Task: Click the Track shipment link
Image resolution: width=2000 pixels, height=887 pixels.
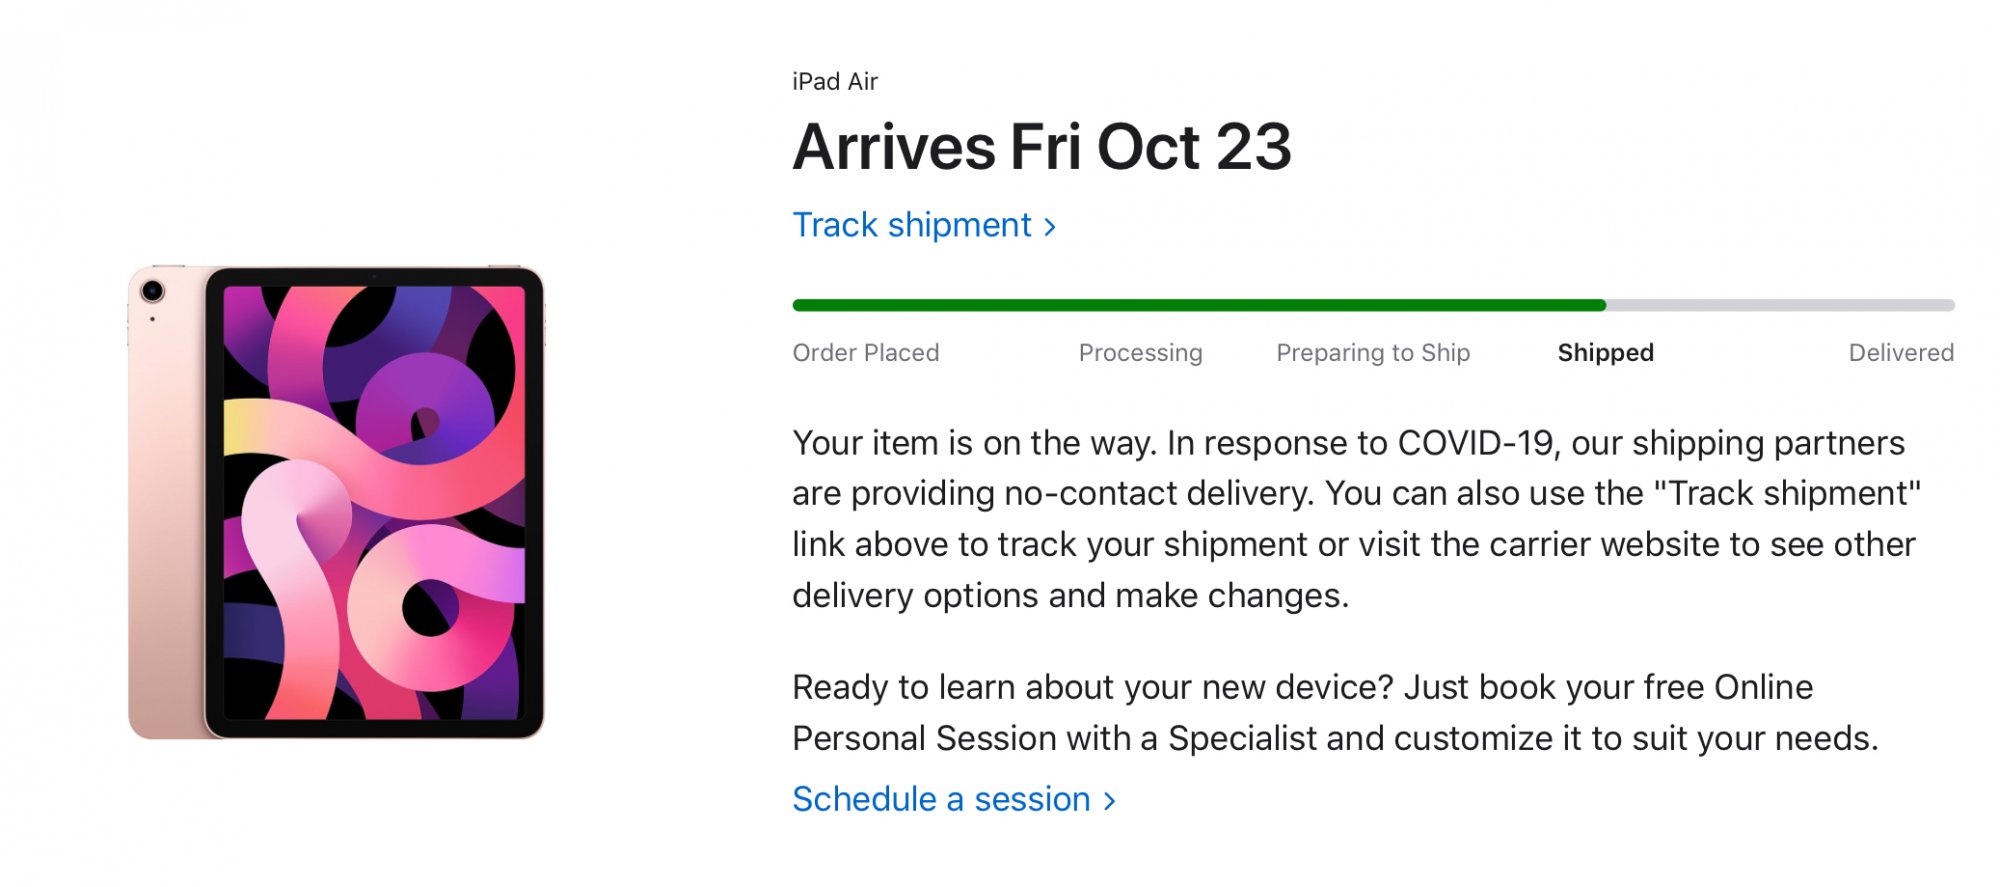Action: (x=911, y=225)
